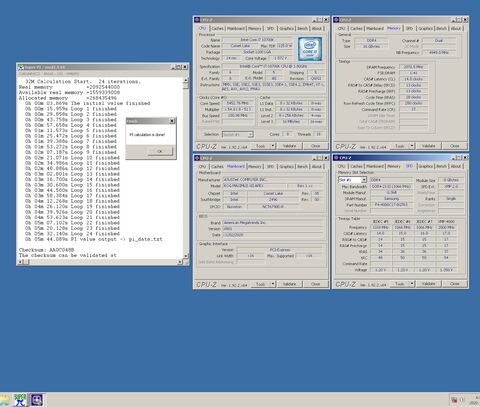
Task: Click the 'Dual' Channel # field
Action: [x=439, y=40]
